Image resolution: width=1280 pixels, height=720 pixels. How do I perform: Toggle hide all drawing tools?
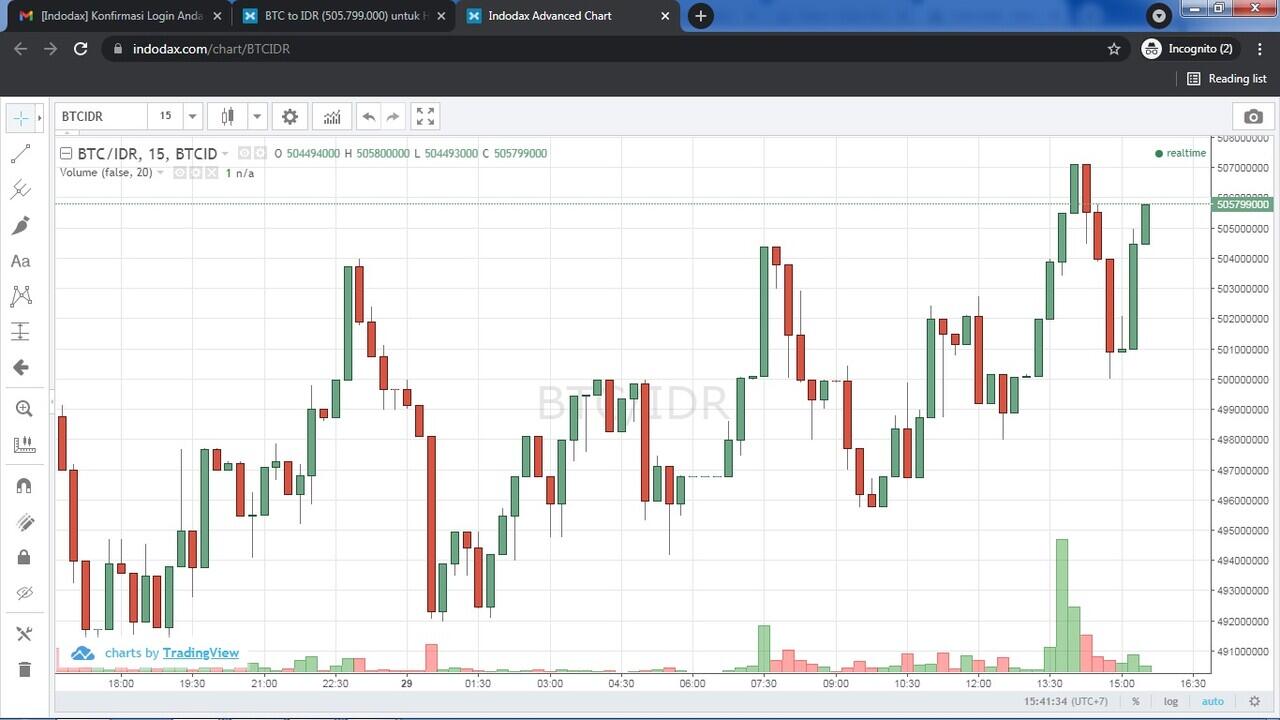tap(24, 593)
